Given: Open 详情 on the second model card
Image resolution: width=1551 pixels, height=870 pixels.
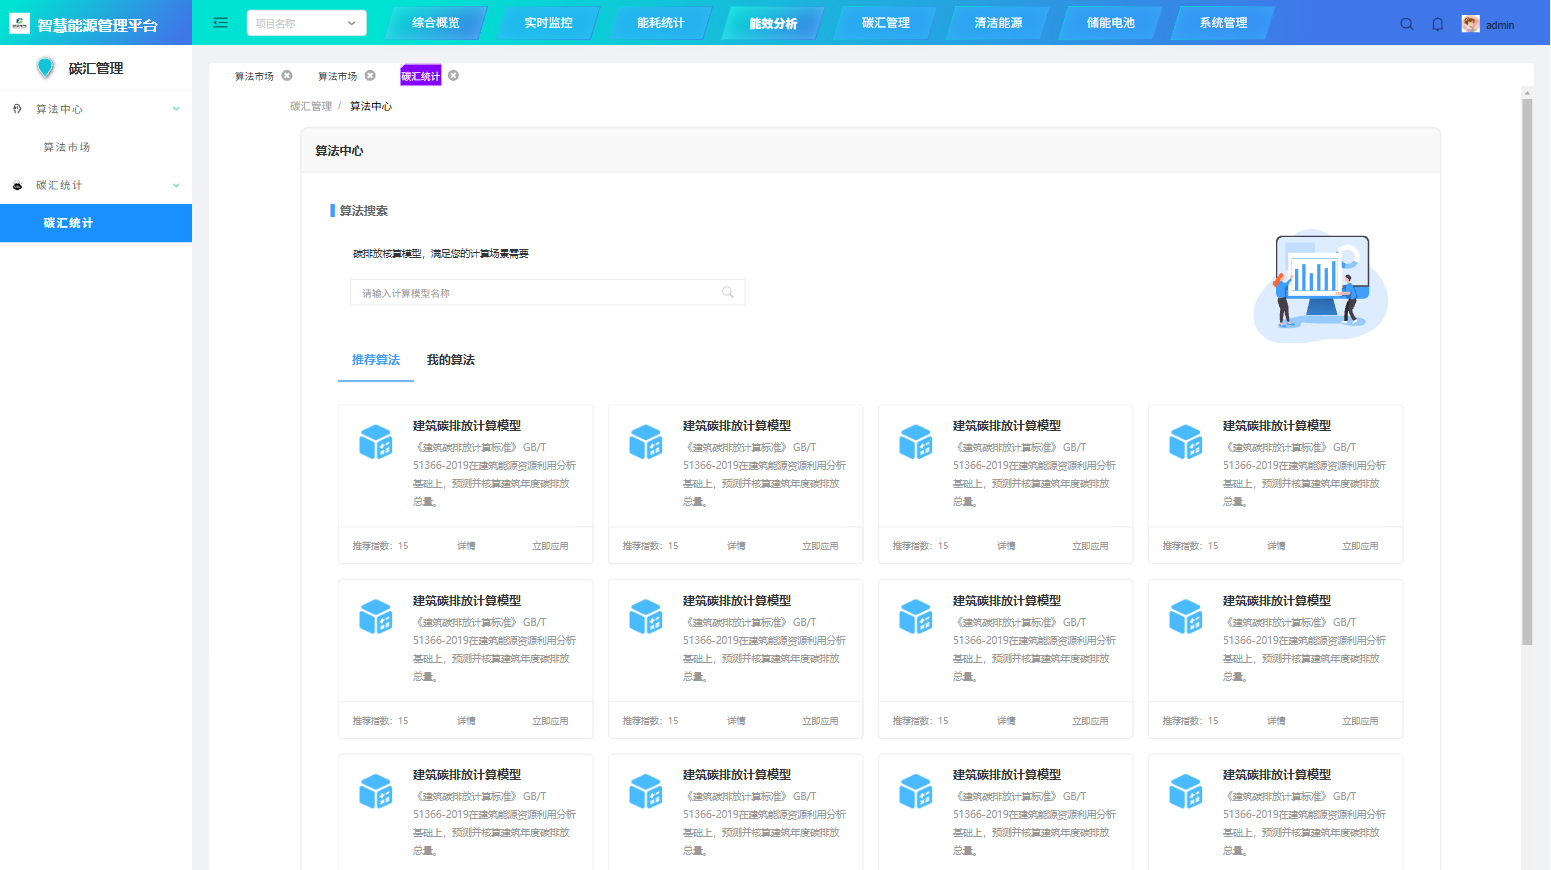Looking at the screenshot, I should (736, 546).
